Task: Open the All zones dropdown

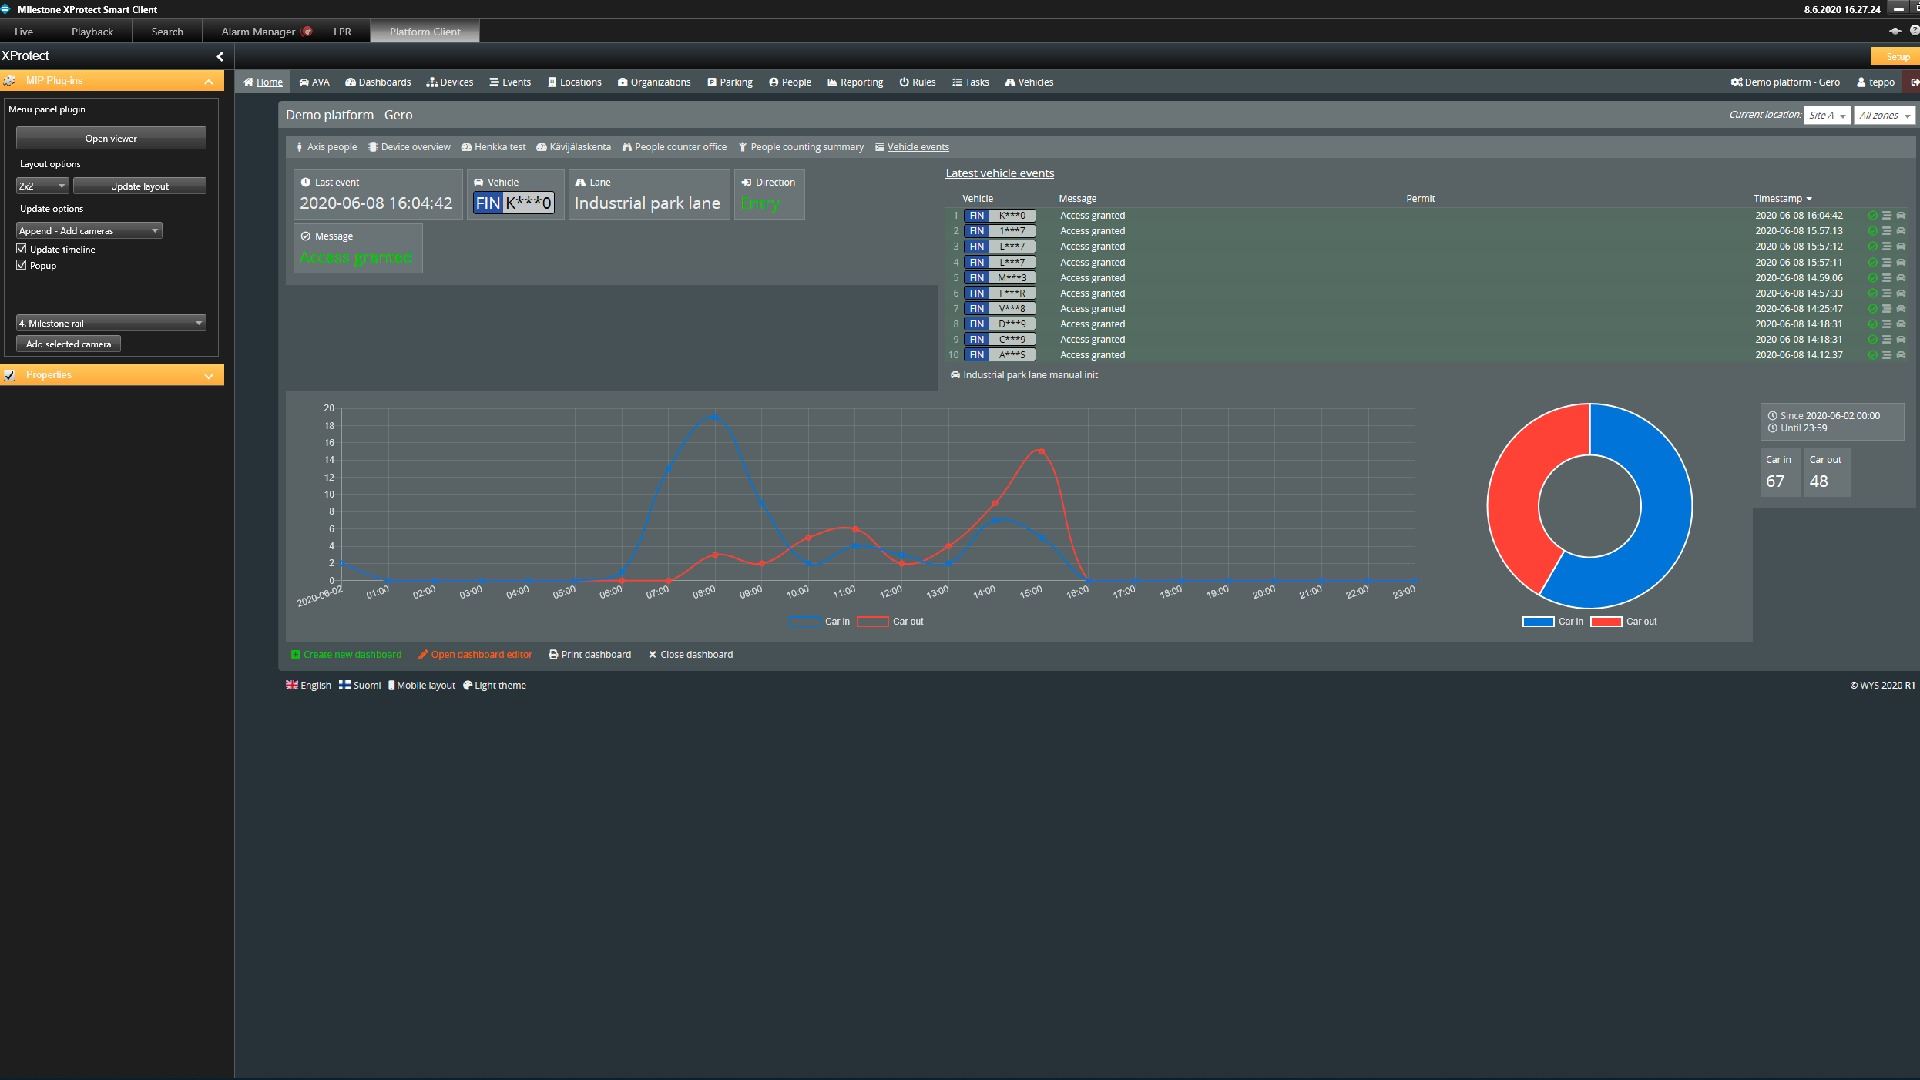Action: 1884,116
